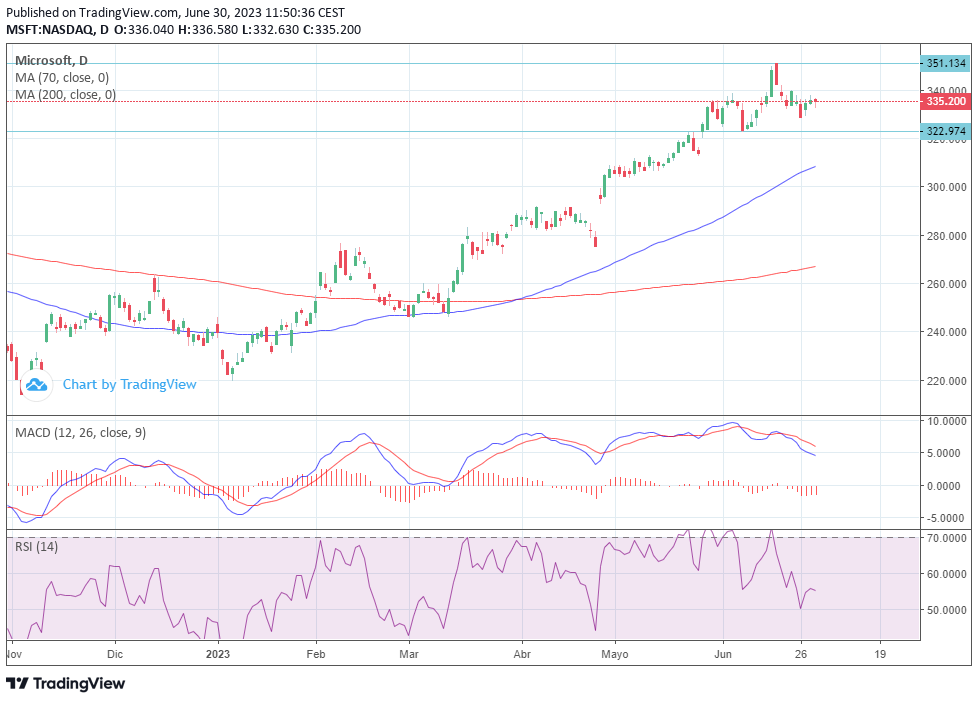Select the Microsoft, D chart title

click(x=51, y=61)
